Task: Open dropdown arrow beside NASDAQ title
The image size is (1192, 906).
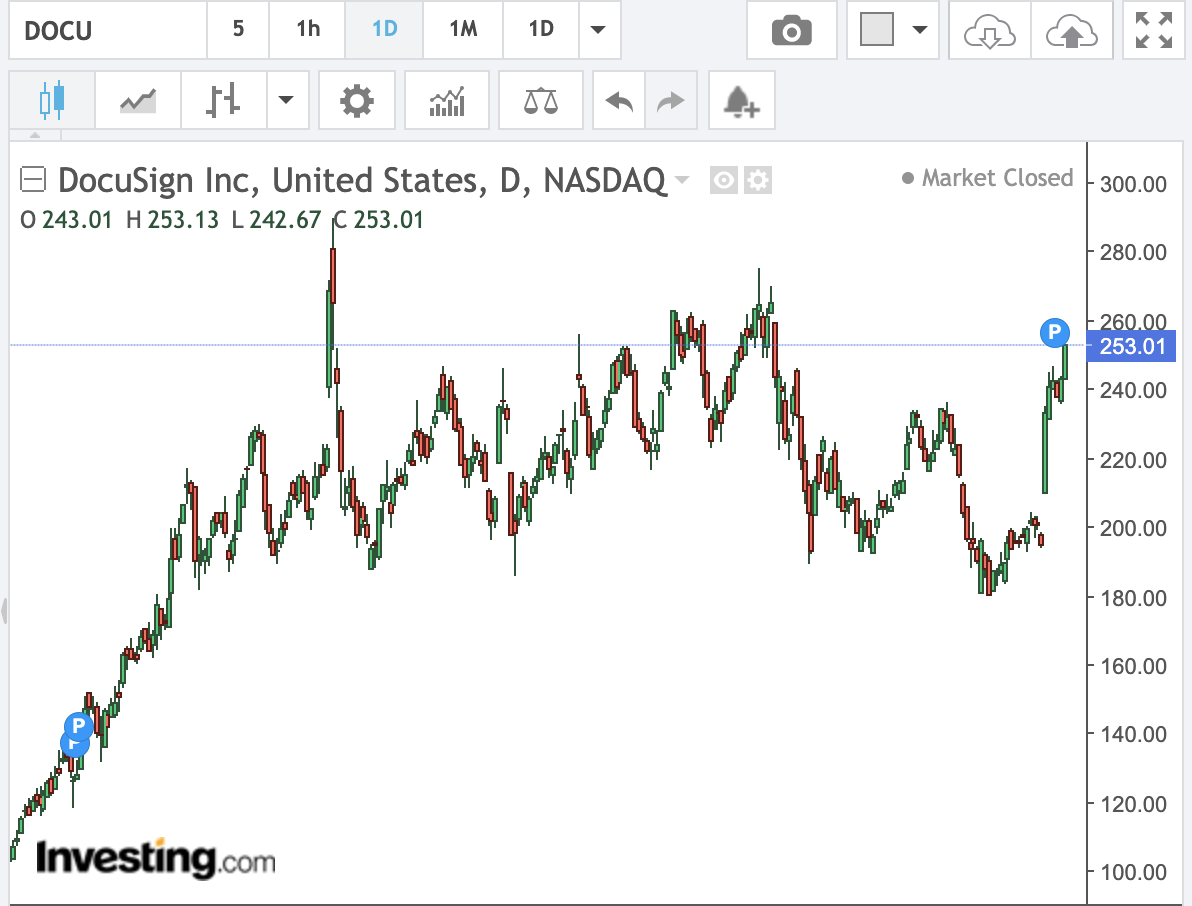Action: click(682, 180)
